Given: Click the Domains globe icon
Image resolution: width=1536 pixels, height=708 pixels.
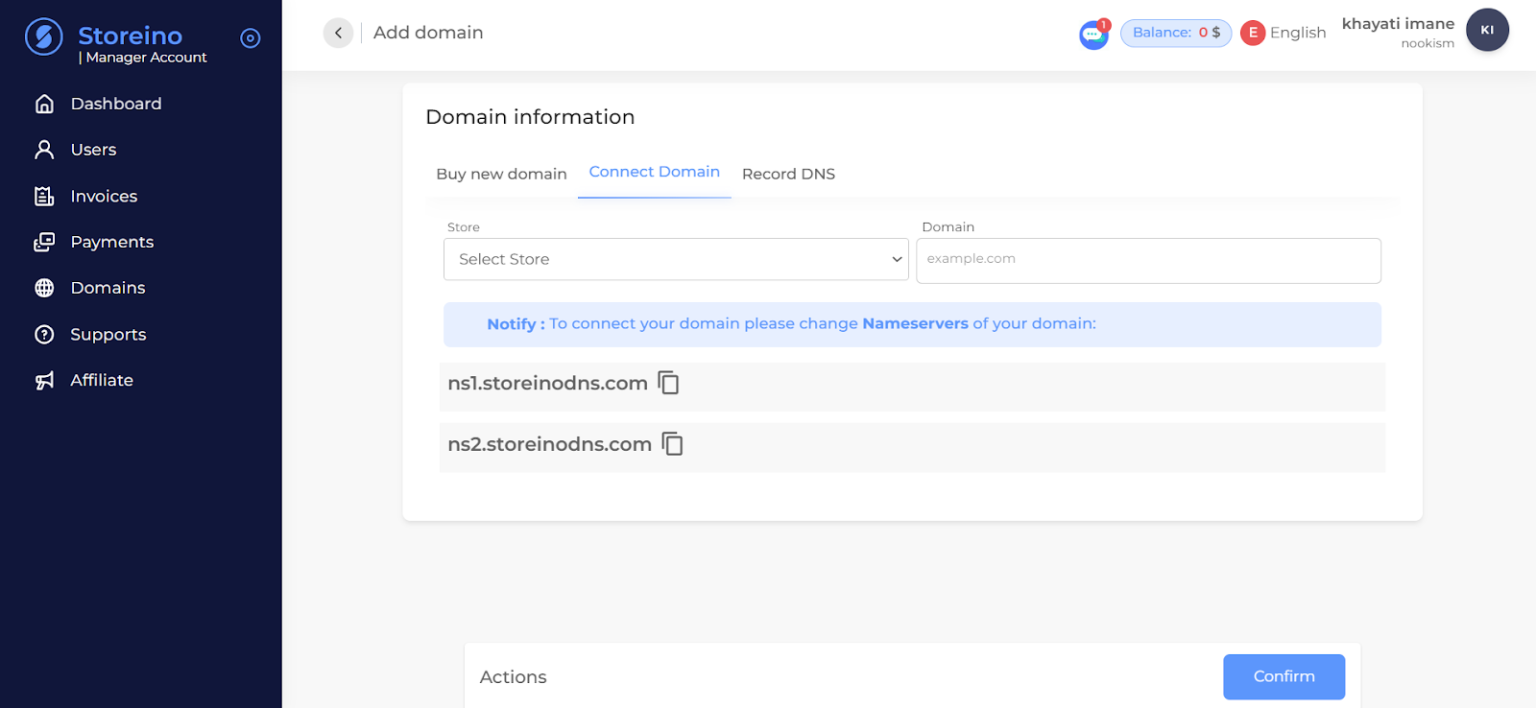Looking at the screenshot, I should pos(44,288).
